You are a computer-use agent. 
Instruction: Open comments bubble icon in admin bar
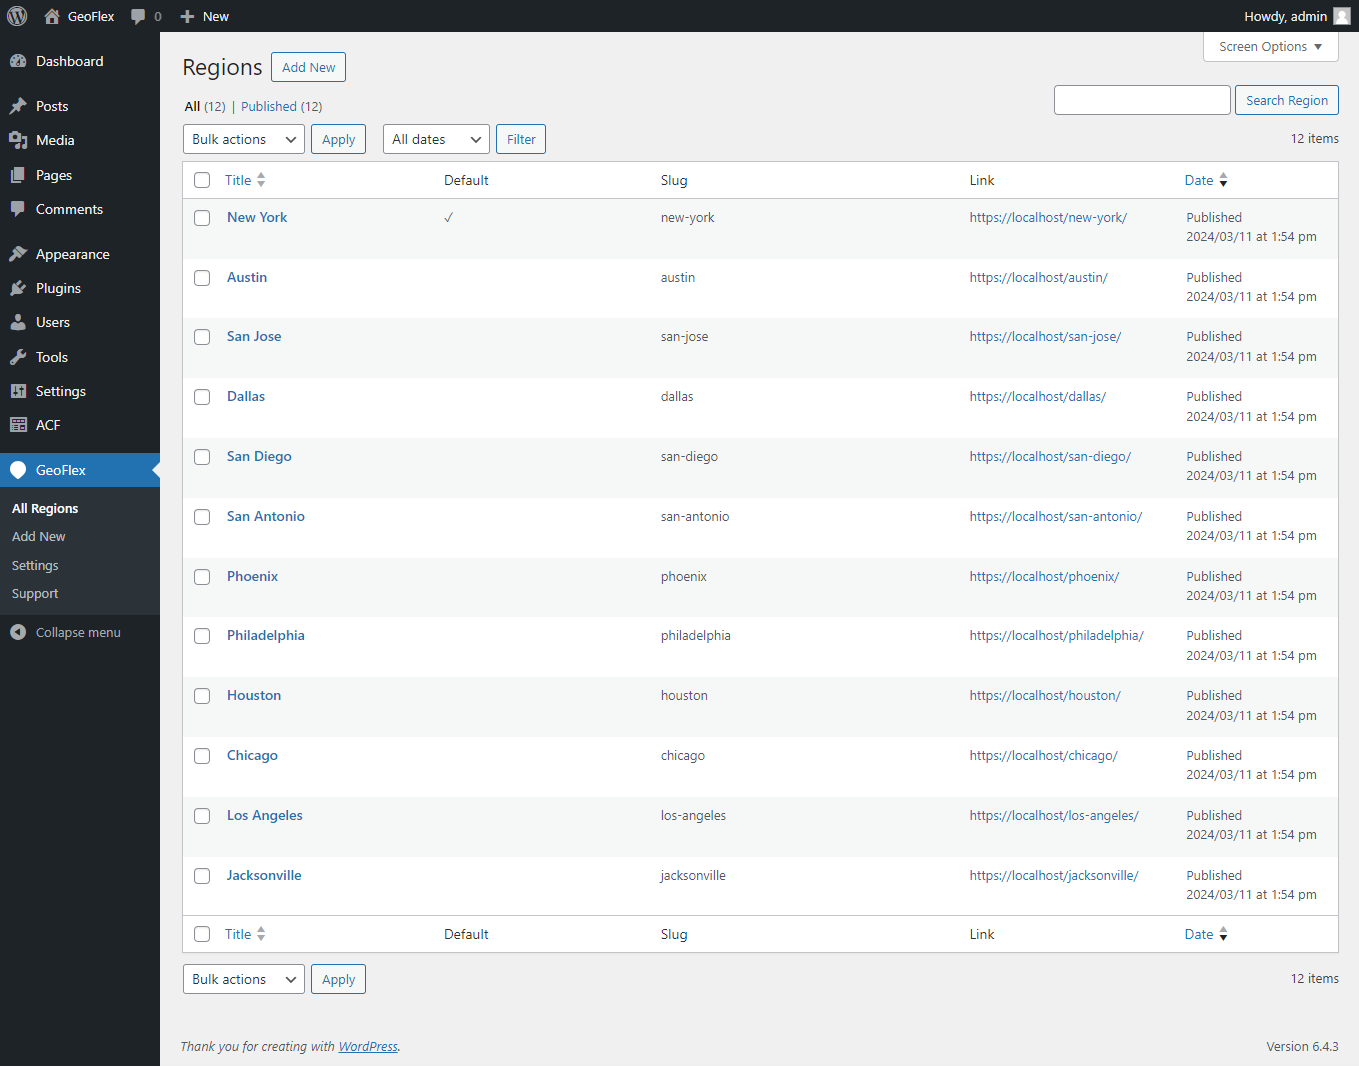(138, 16)
